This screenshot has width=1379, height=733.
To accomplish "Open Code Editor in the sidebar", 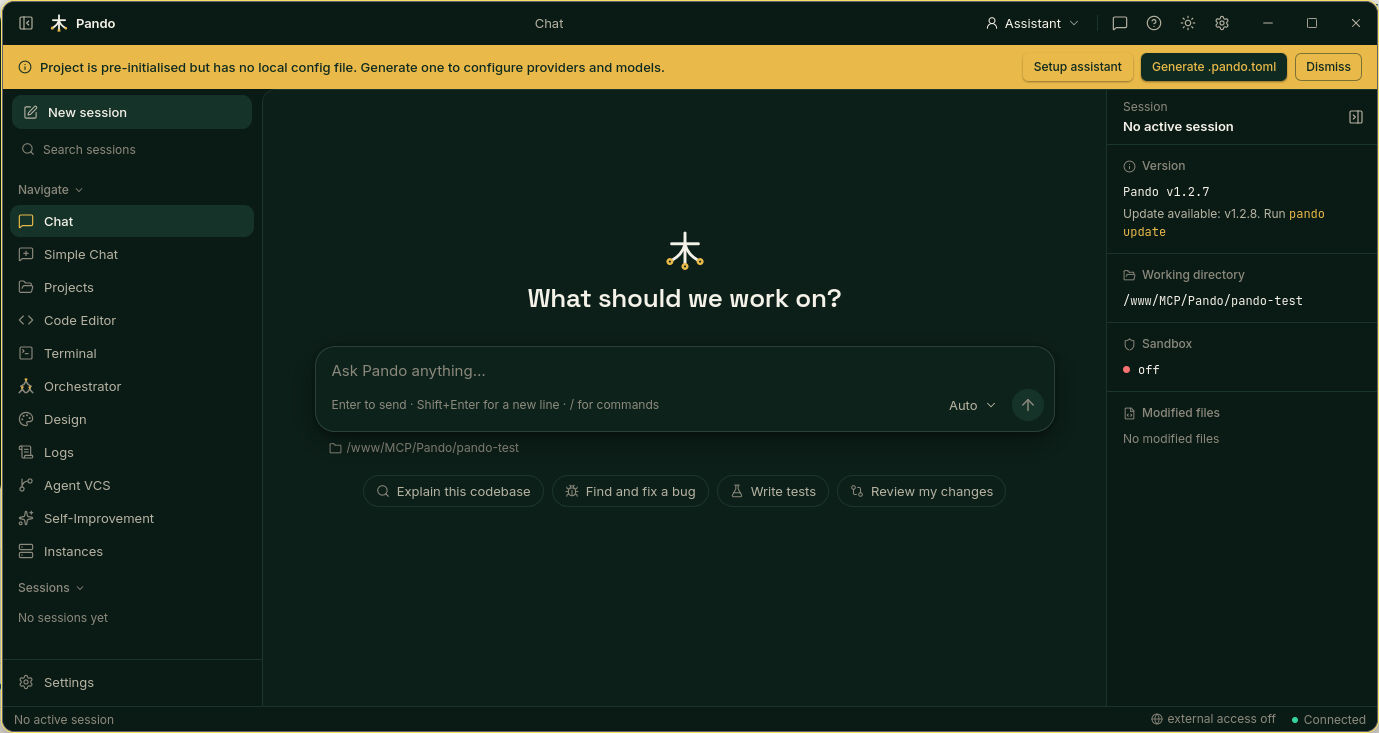I will pyautogui.click(x=132, y=320).
